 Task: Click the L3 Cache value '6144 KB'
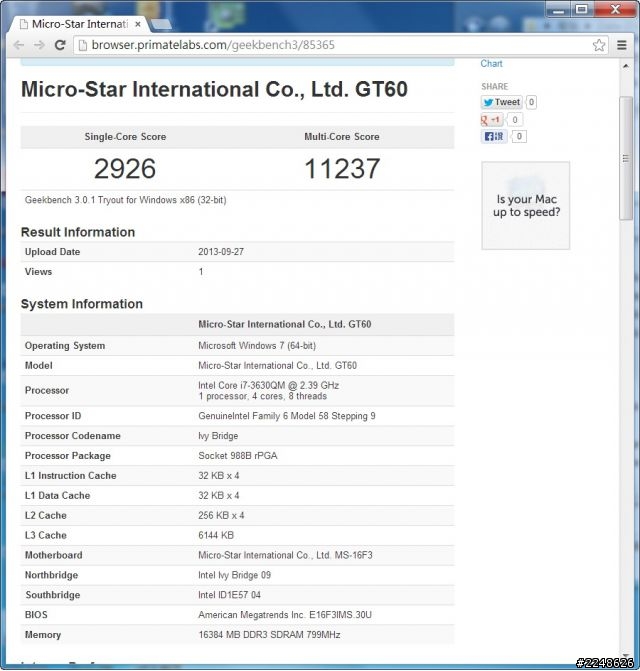coord(216,535)
